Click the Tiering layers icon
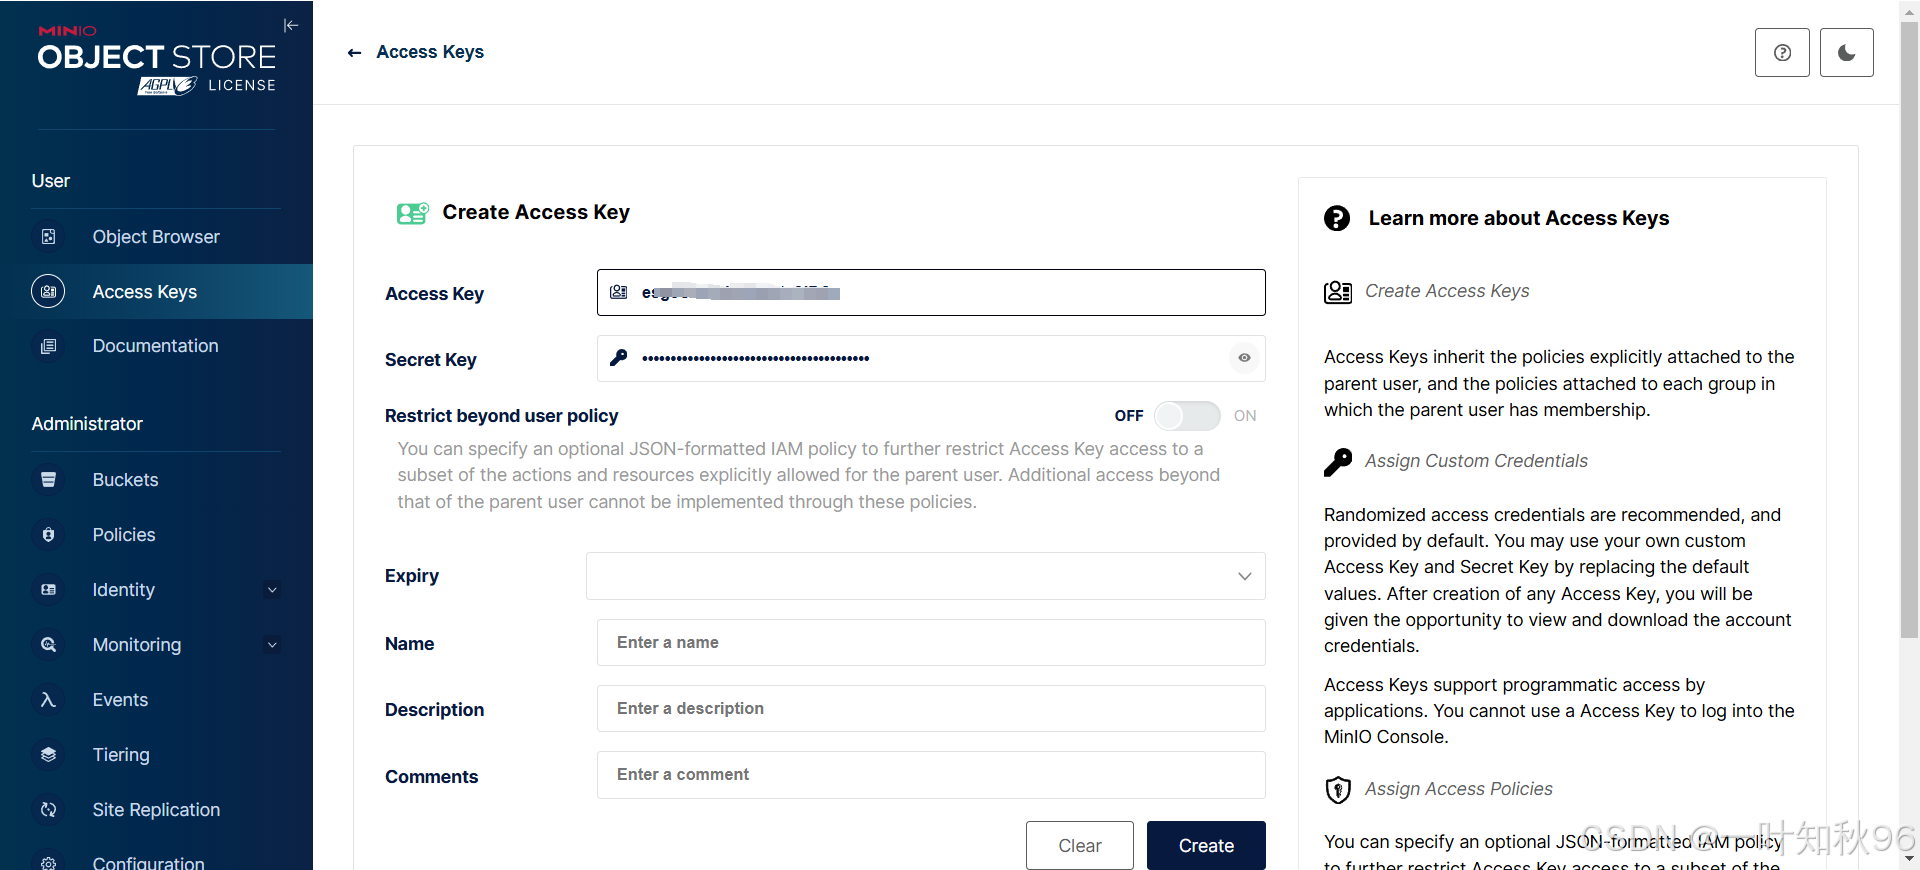Viewport: 1920px width, 870px height. pyautogui.click(x=48, y=755)
